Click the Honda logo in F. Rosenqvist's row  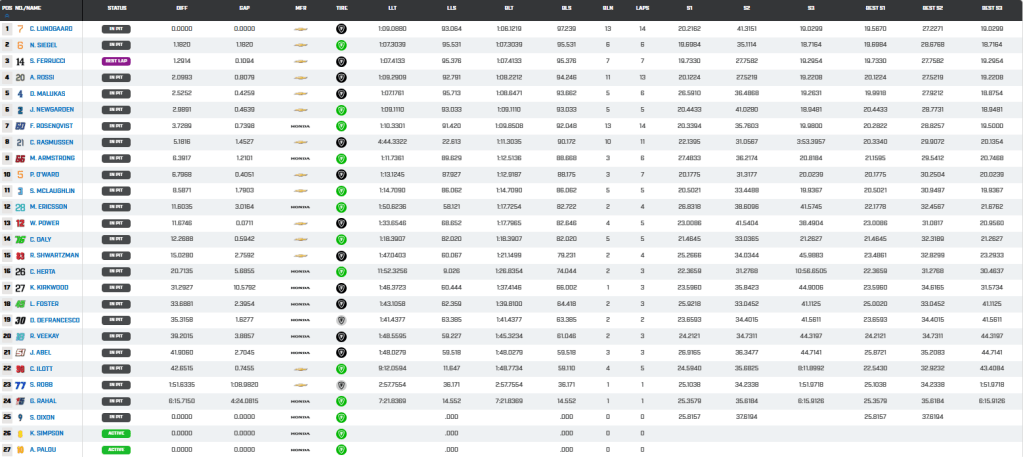point(297,126)
